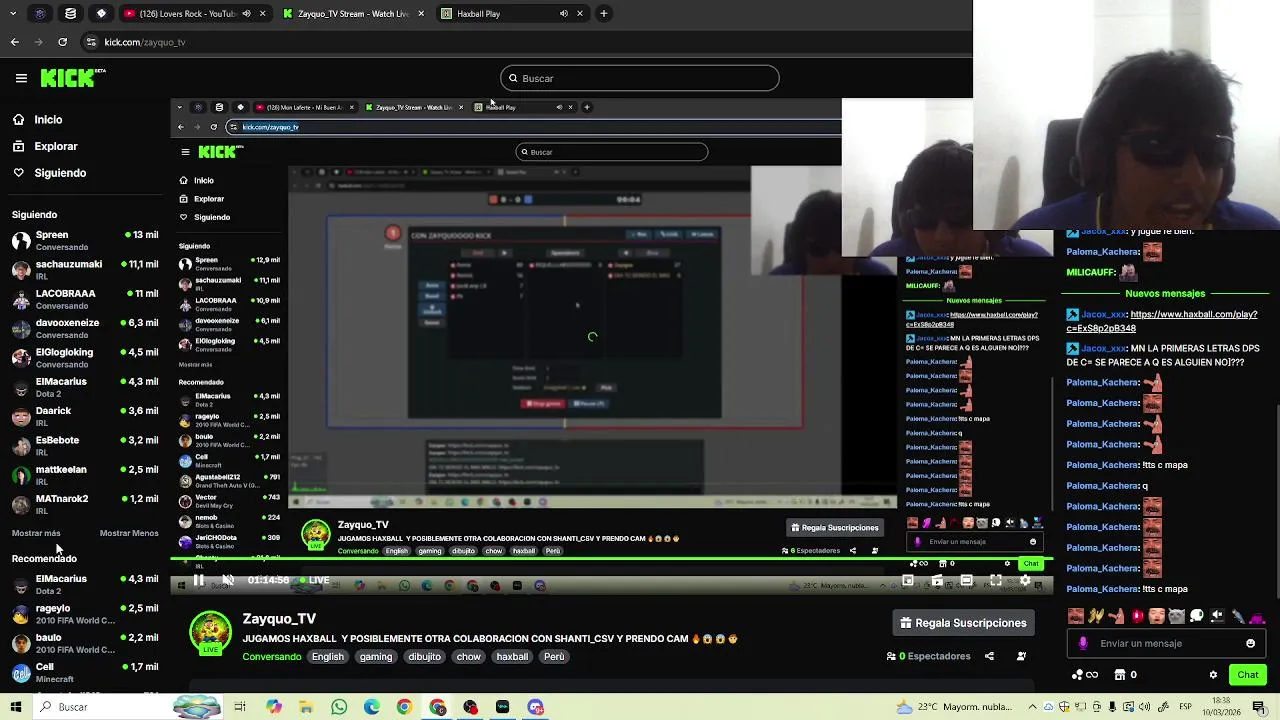
Task: Open Spreen channel in sidebar
Action: [85, 240]
